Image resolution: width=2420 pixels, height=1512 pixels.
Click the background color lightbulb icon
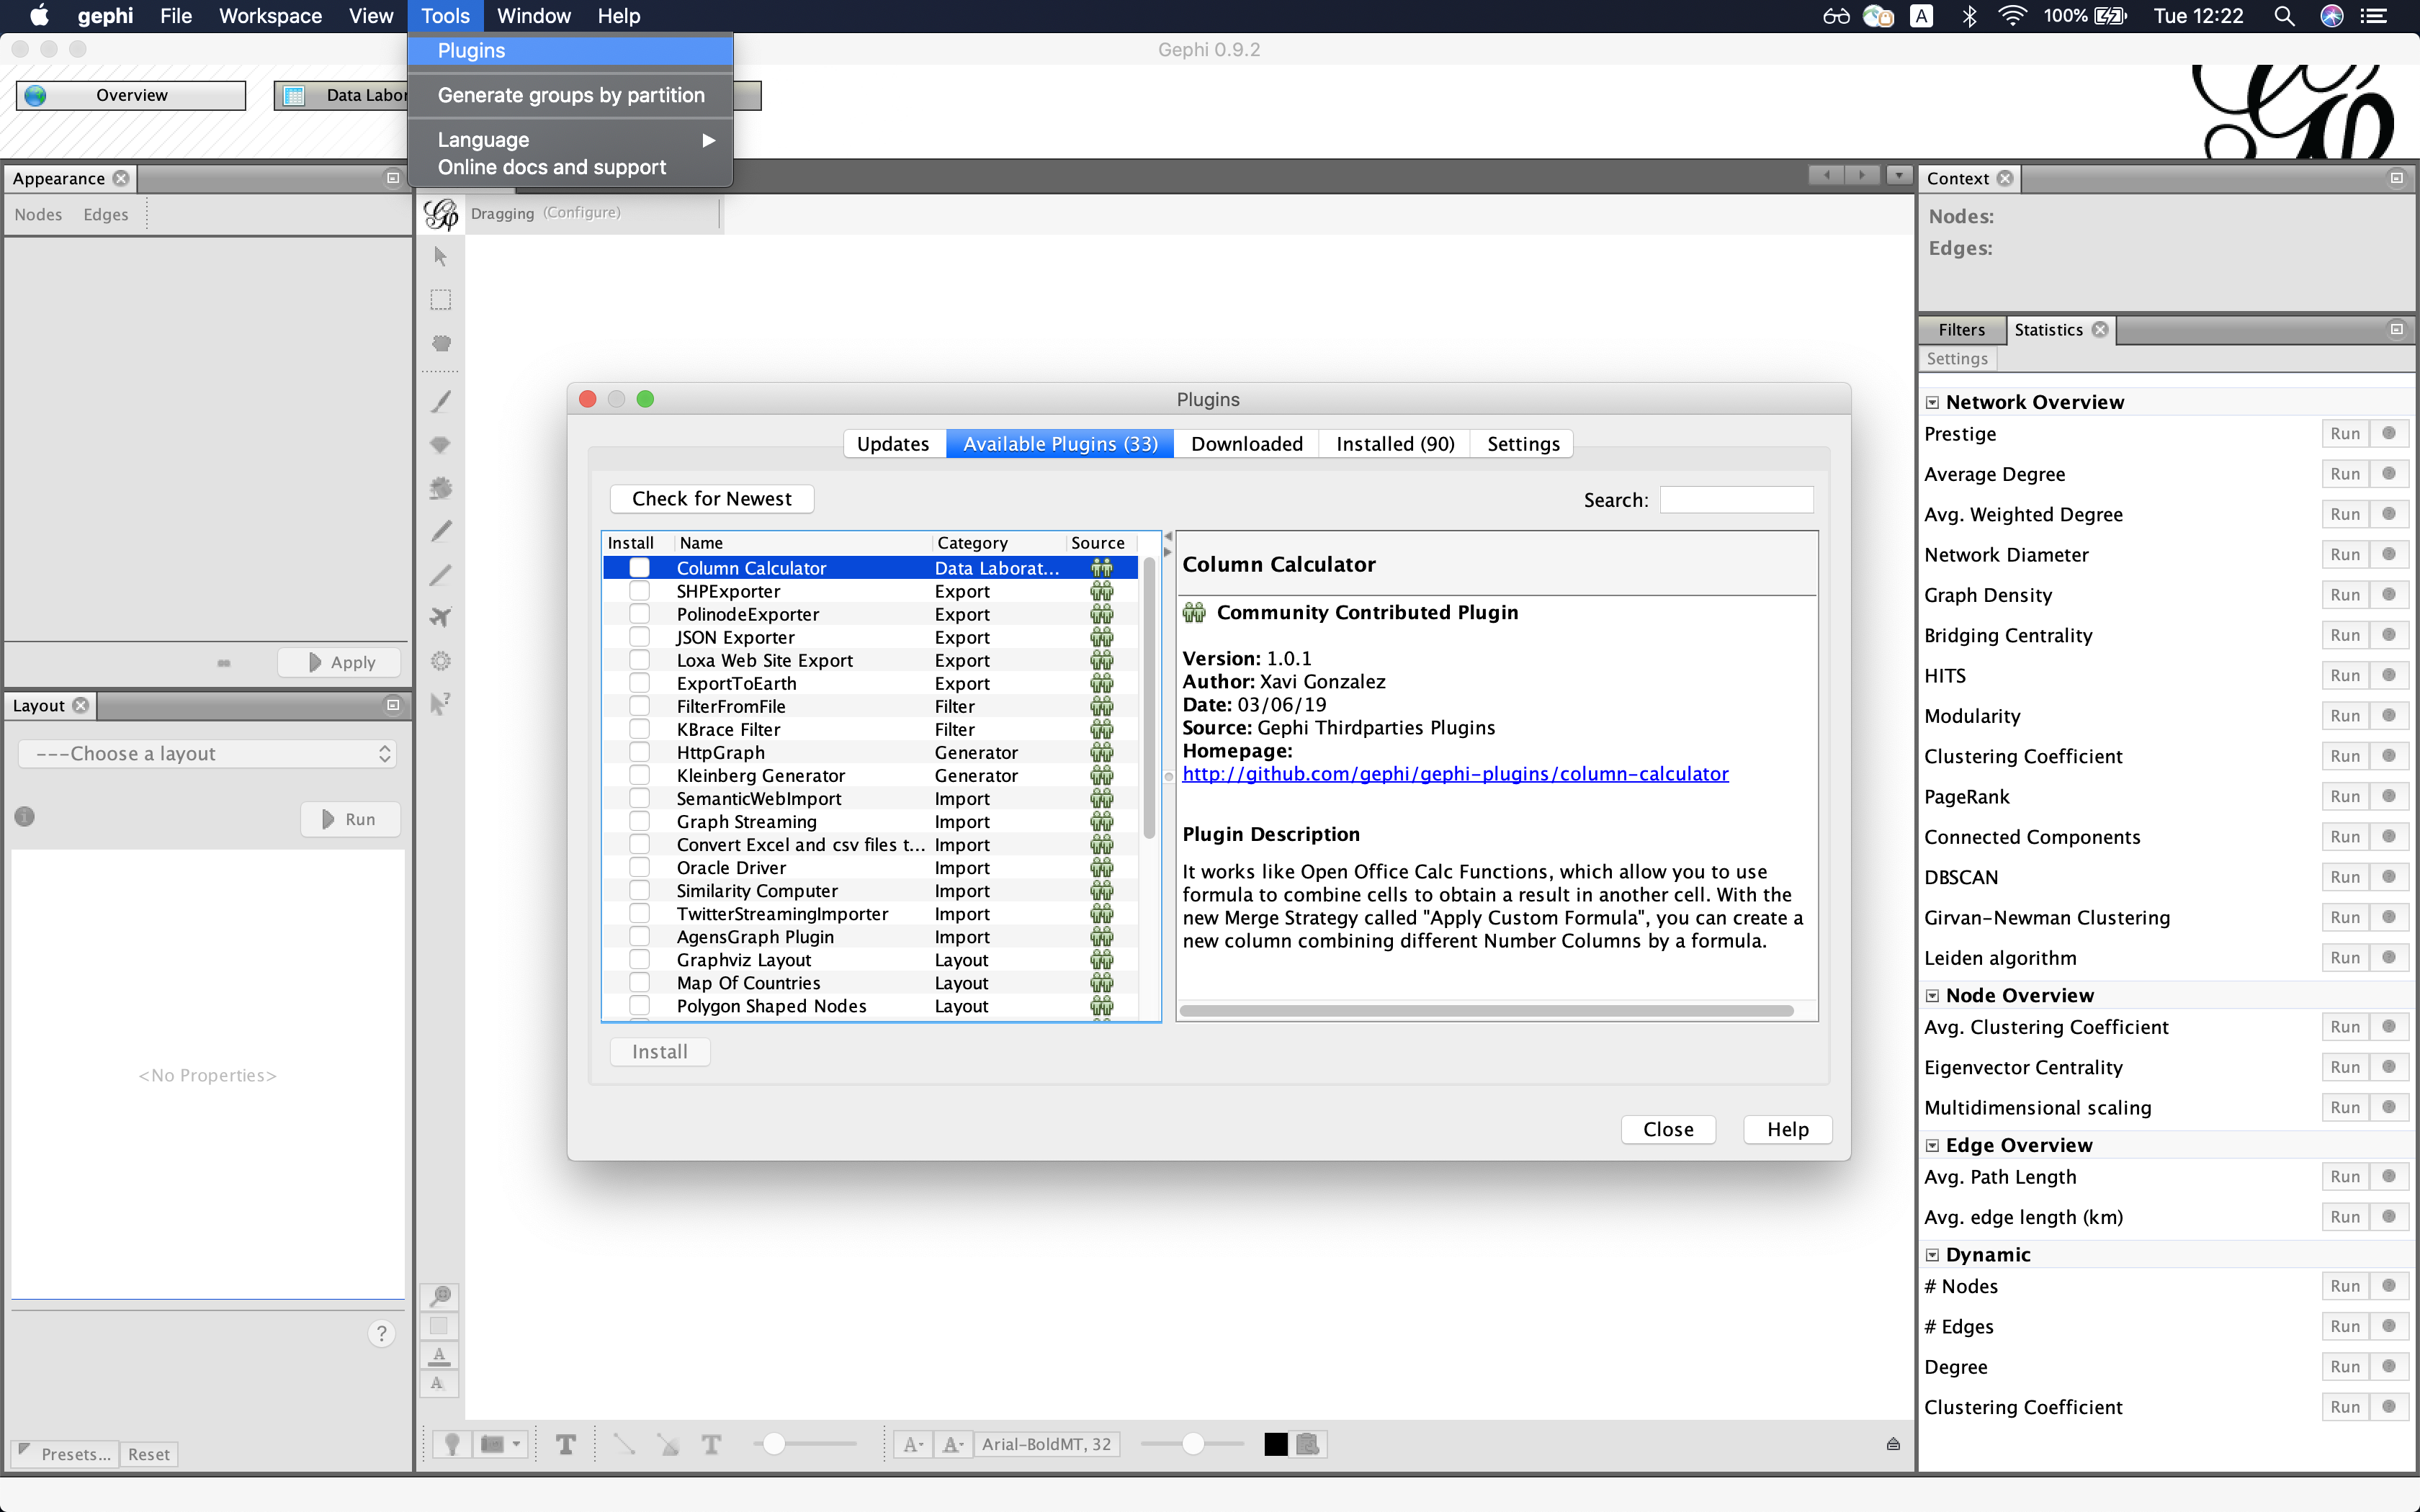tap(452, 1444)
